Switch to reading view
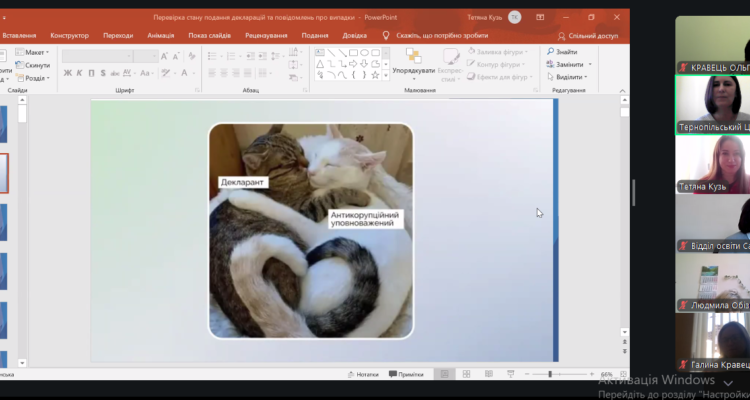Screen dimensions: 750x400 click(487, 374)
